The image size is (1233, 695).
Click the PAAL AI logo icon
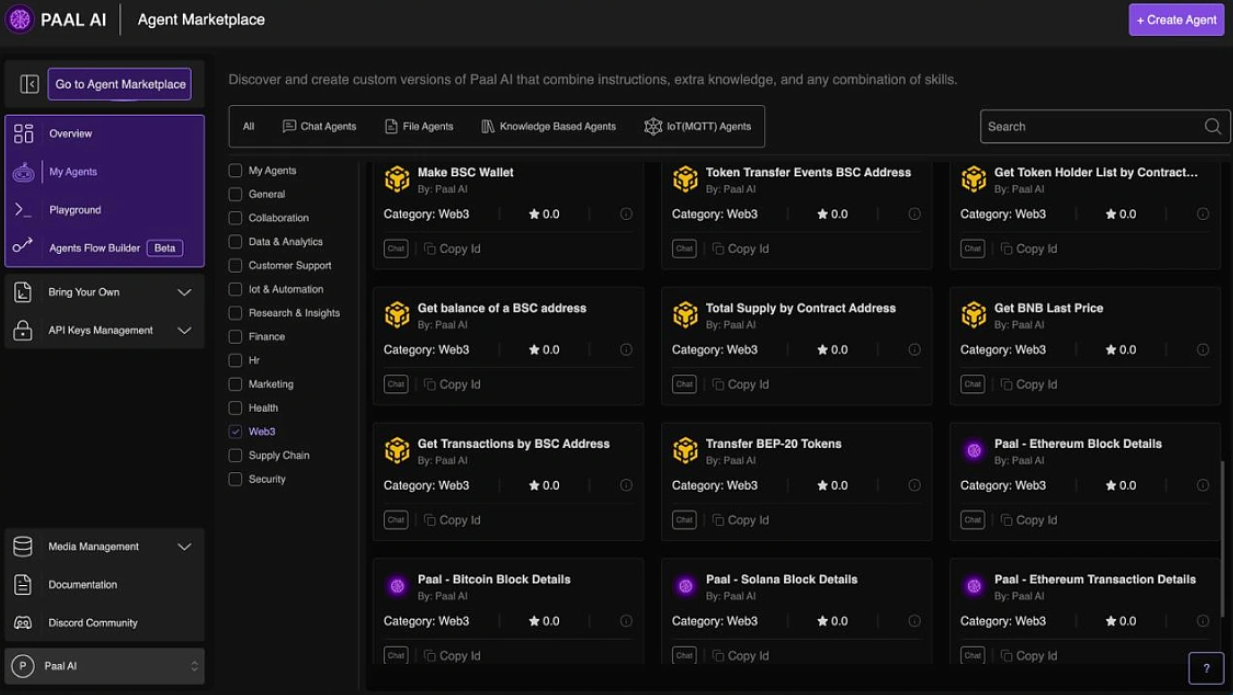[19, 19]
